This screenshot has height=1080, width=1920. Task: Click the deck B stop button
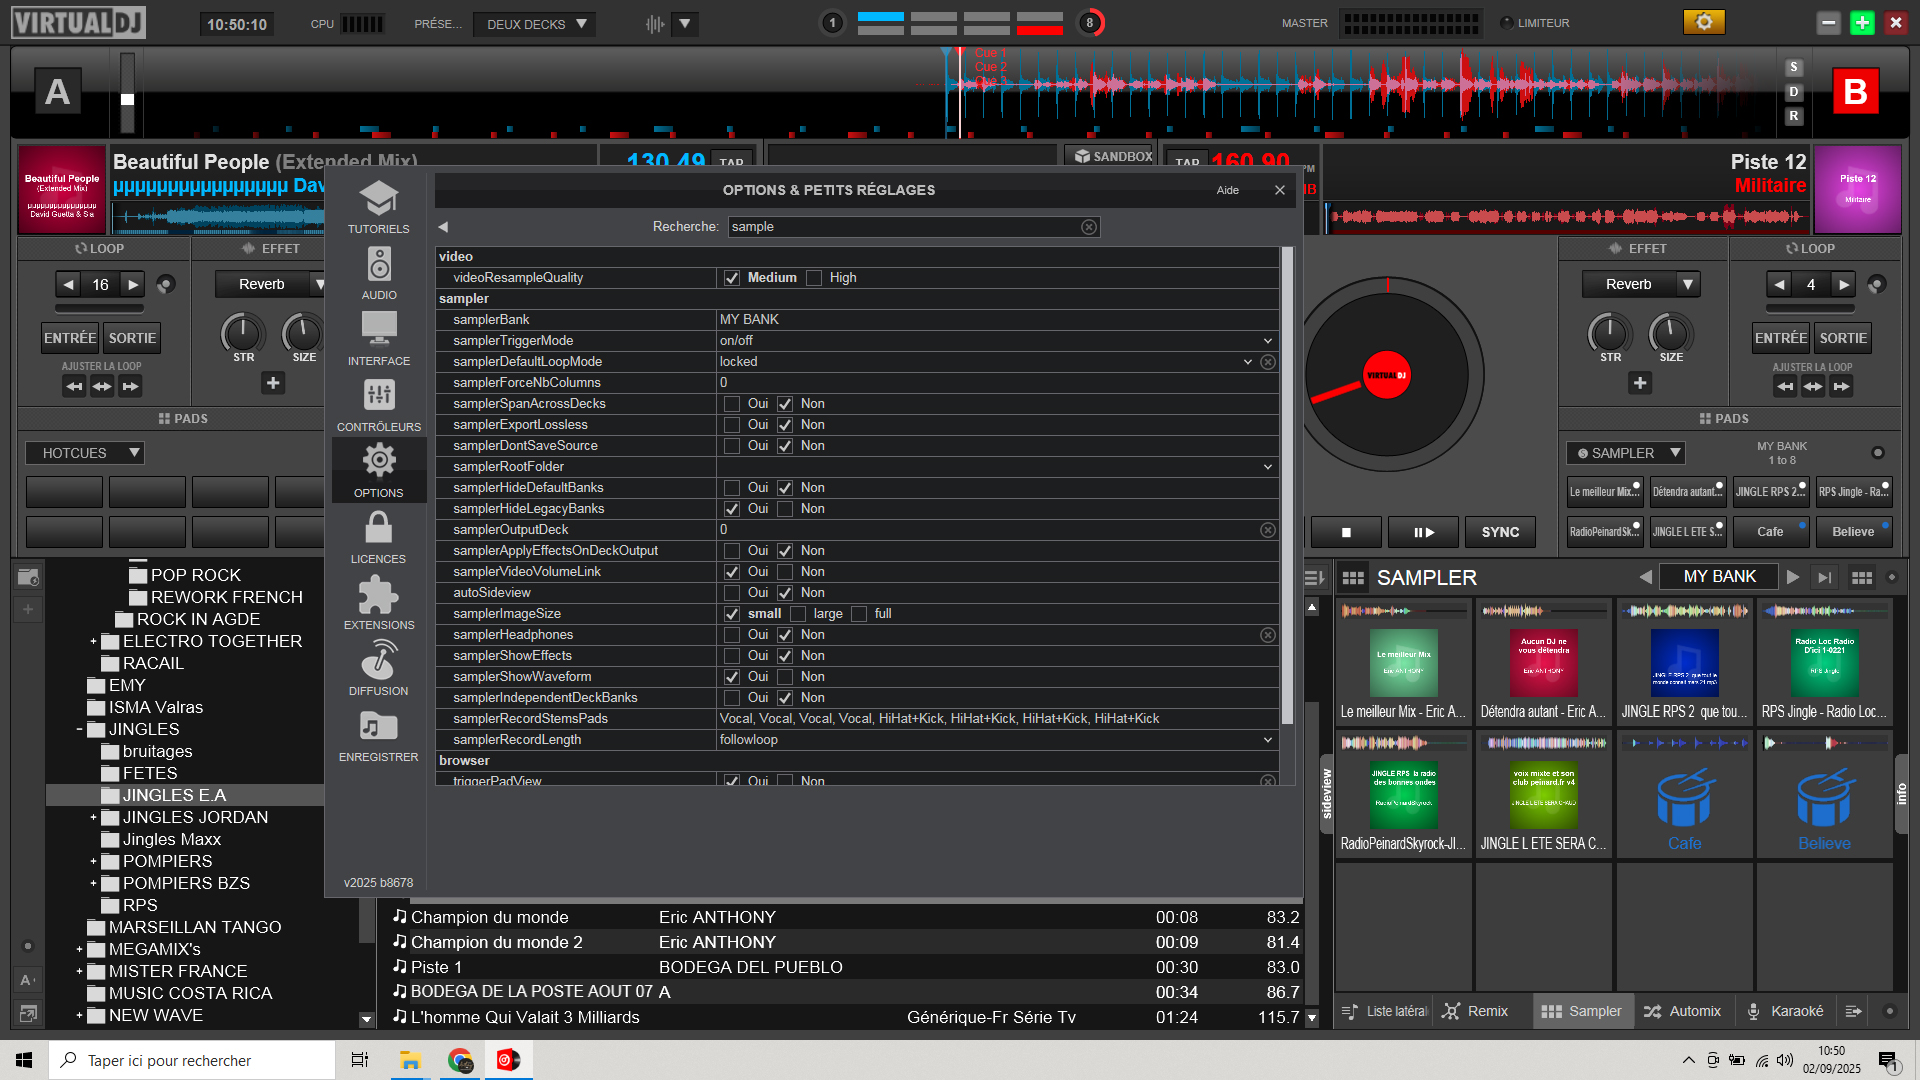coord(1346,532)
